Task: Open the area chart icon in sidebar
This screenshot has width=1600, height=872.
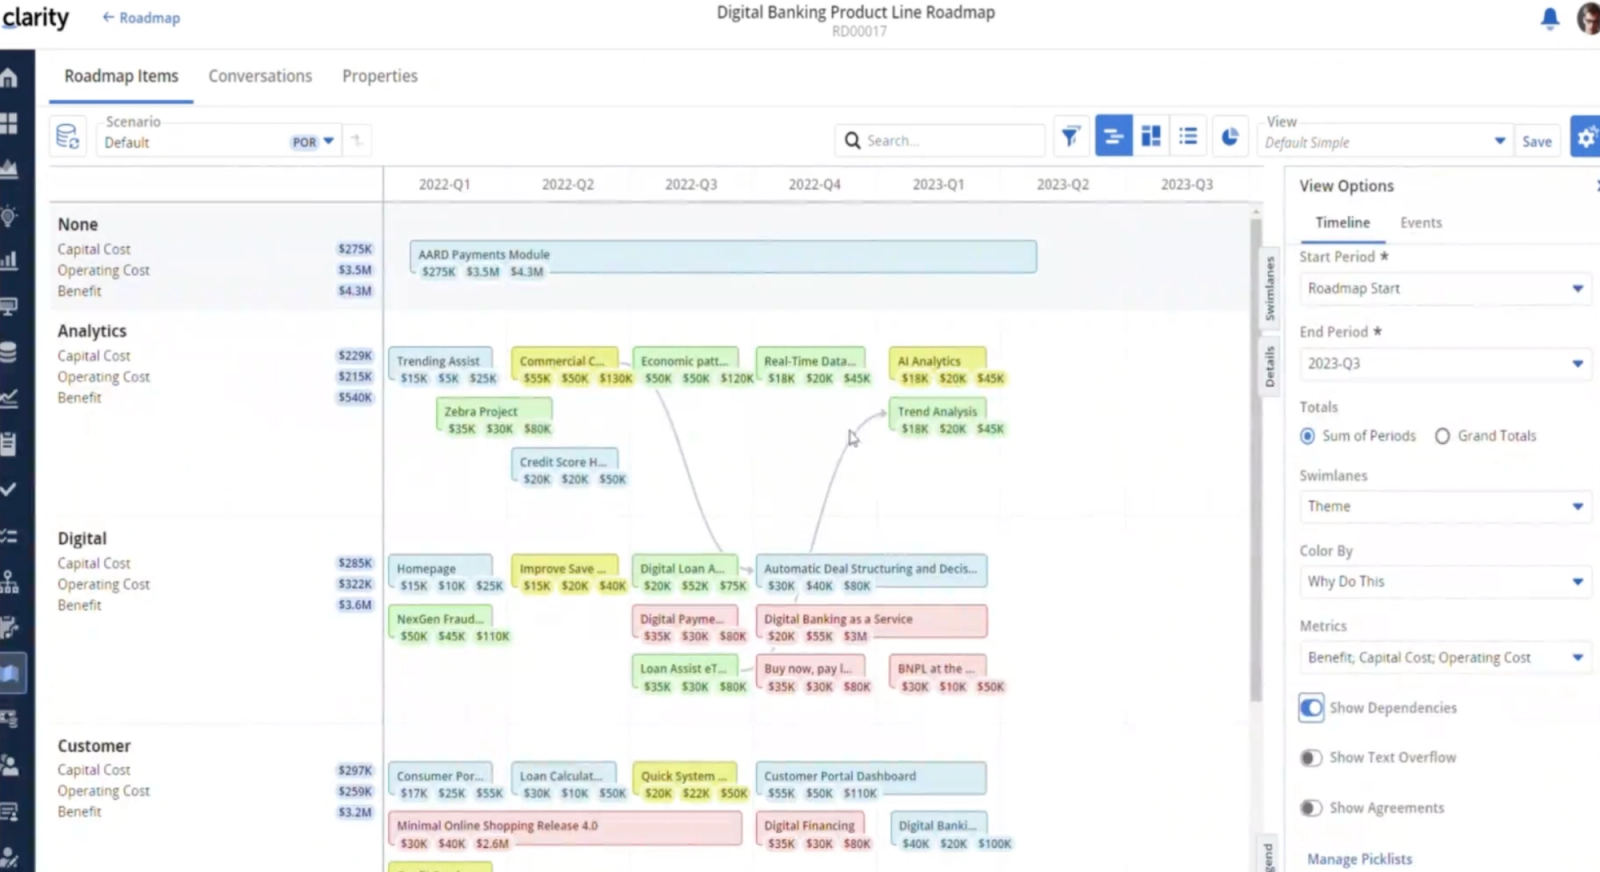Action: point(10,169)
